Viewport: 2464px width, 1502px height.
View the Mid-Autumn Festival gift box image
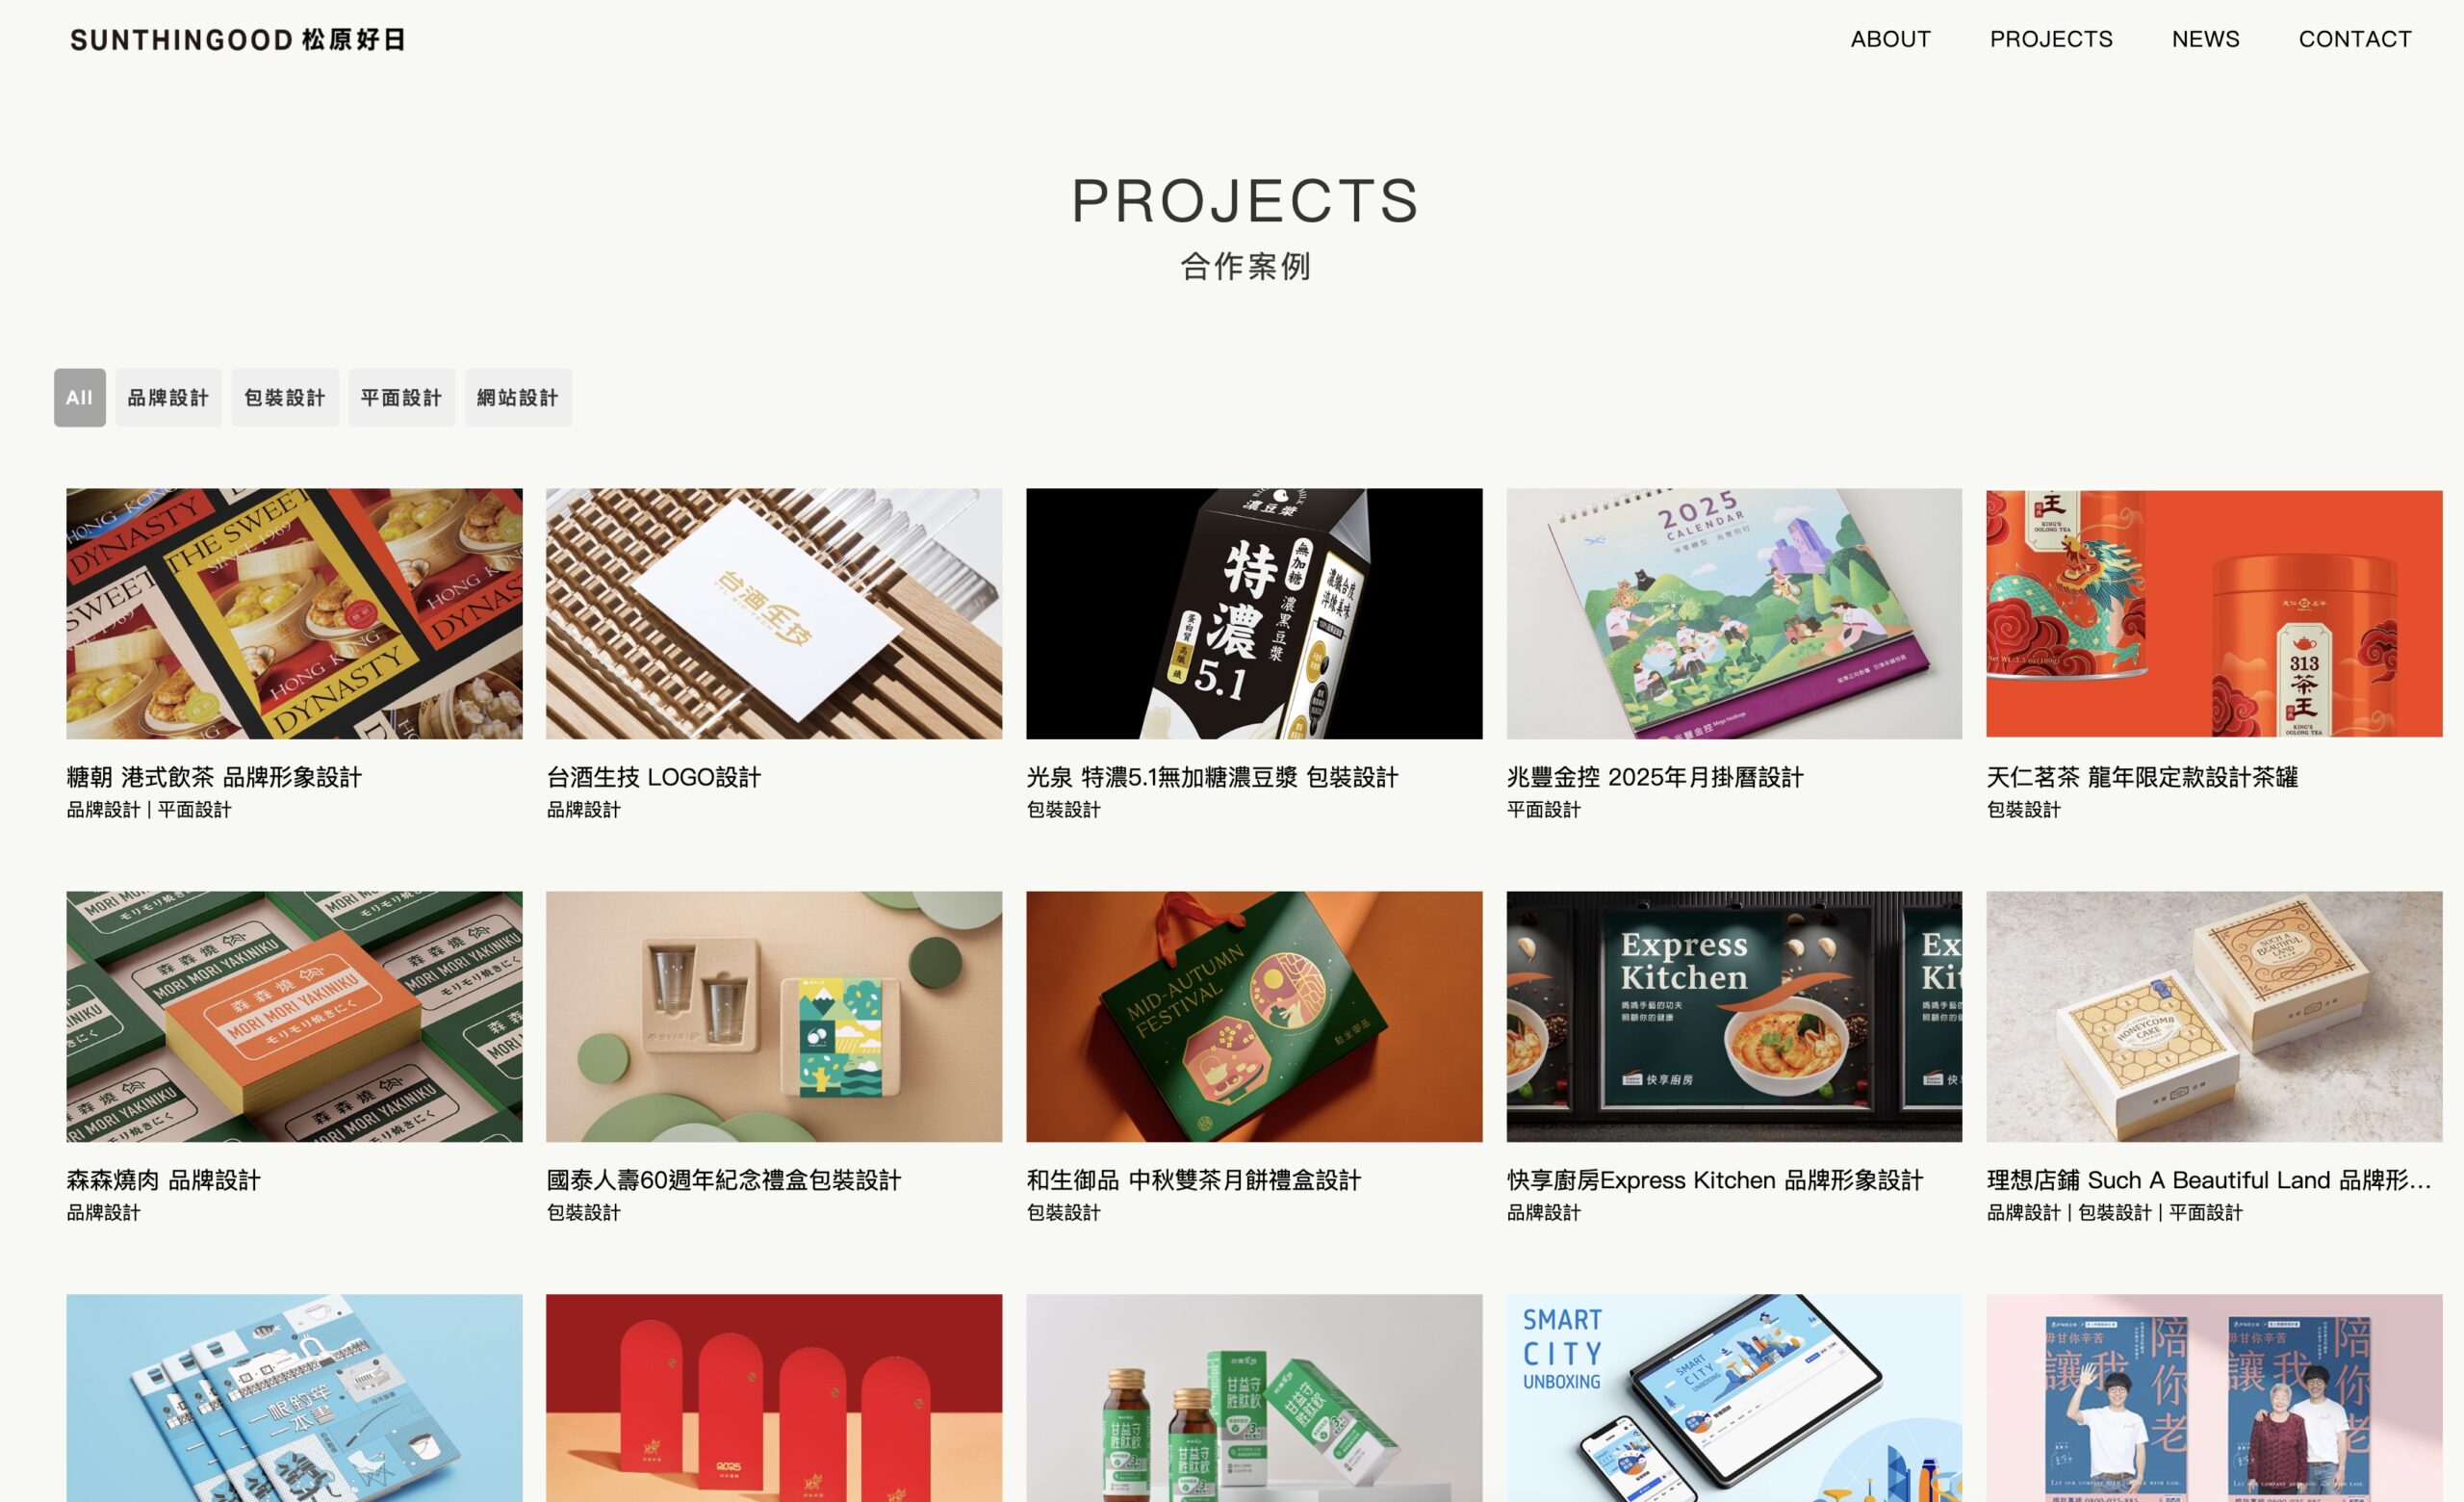pyautogui.click(x=1254, y=1016)
